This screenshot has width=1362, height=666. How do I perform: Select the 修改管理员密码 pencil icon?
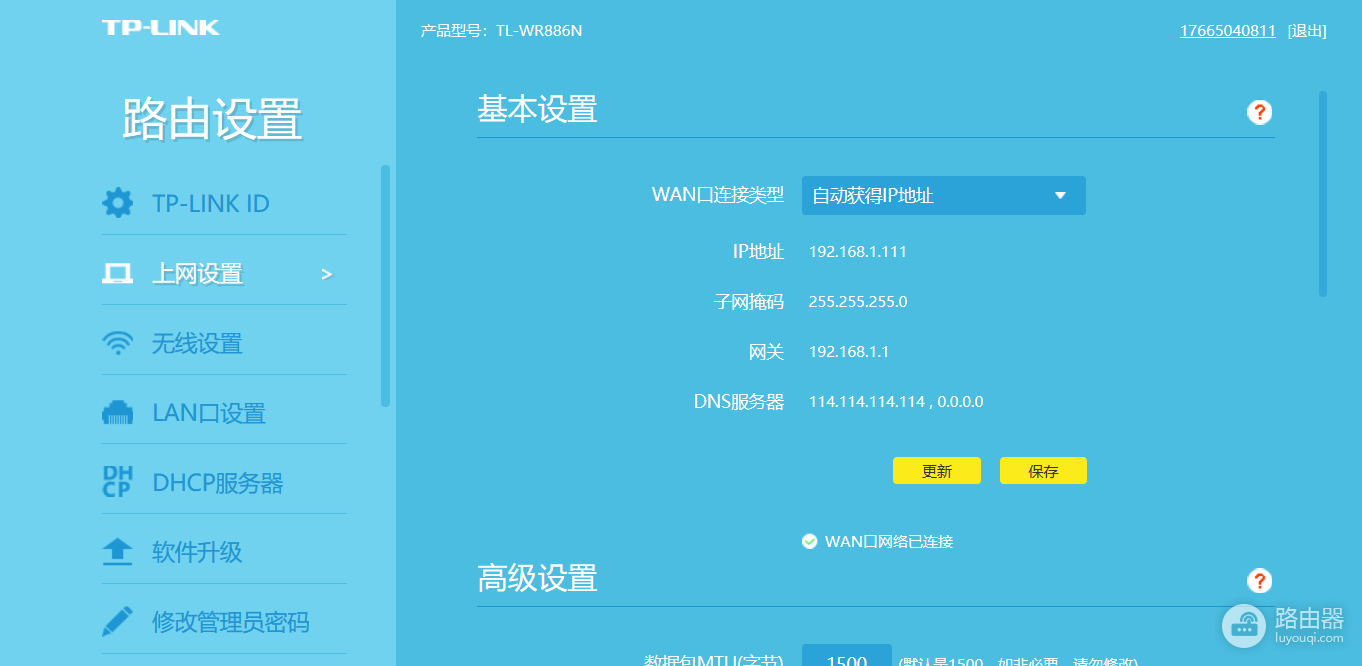tap(118, 620)
